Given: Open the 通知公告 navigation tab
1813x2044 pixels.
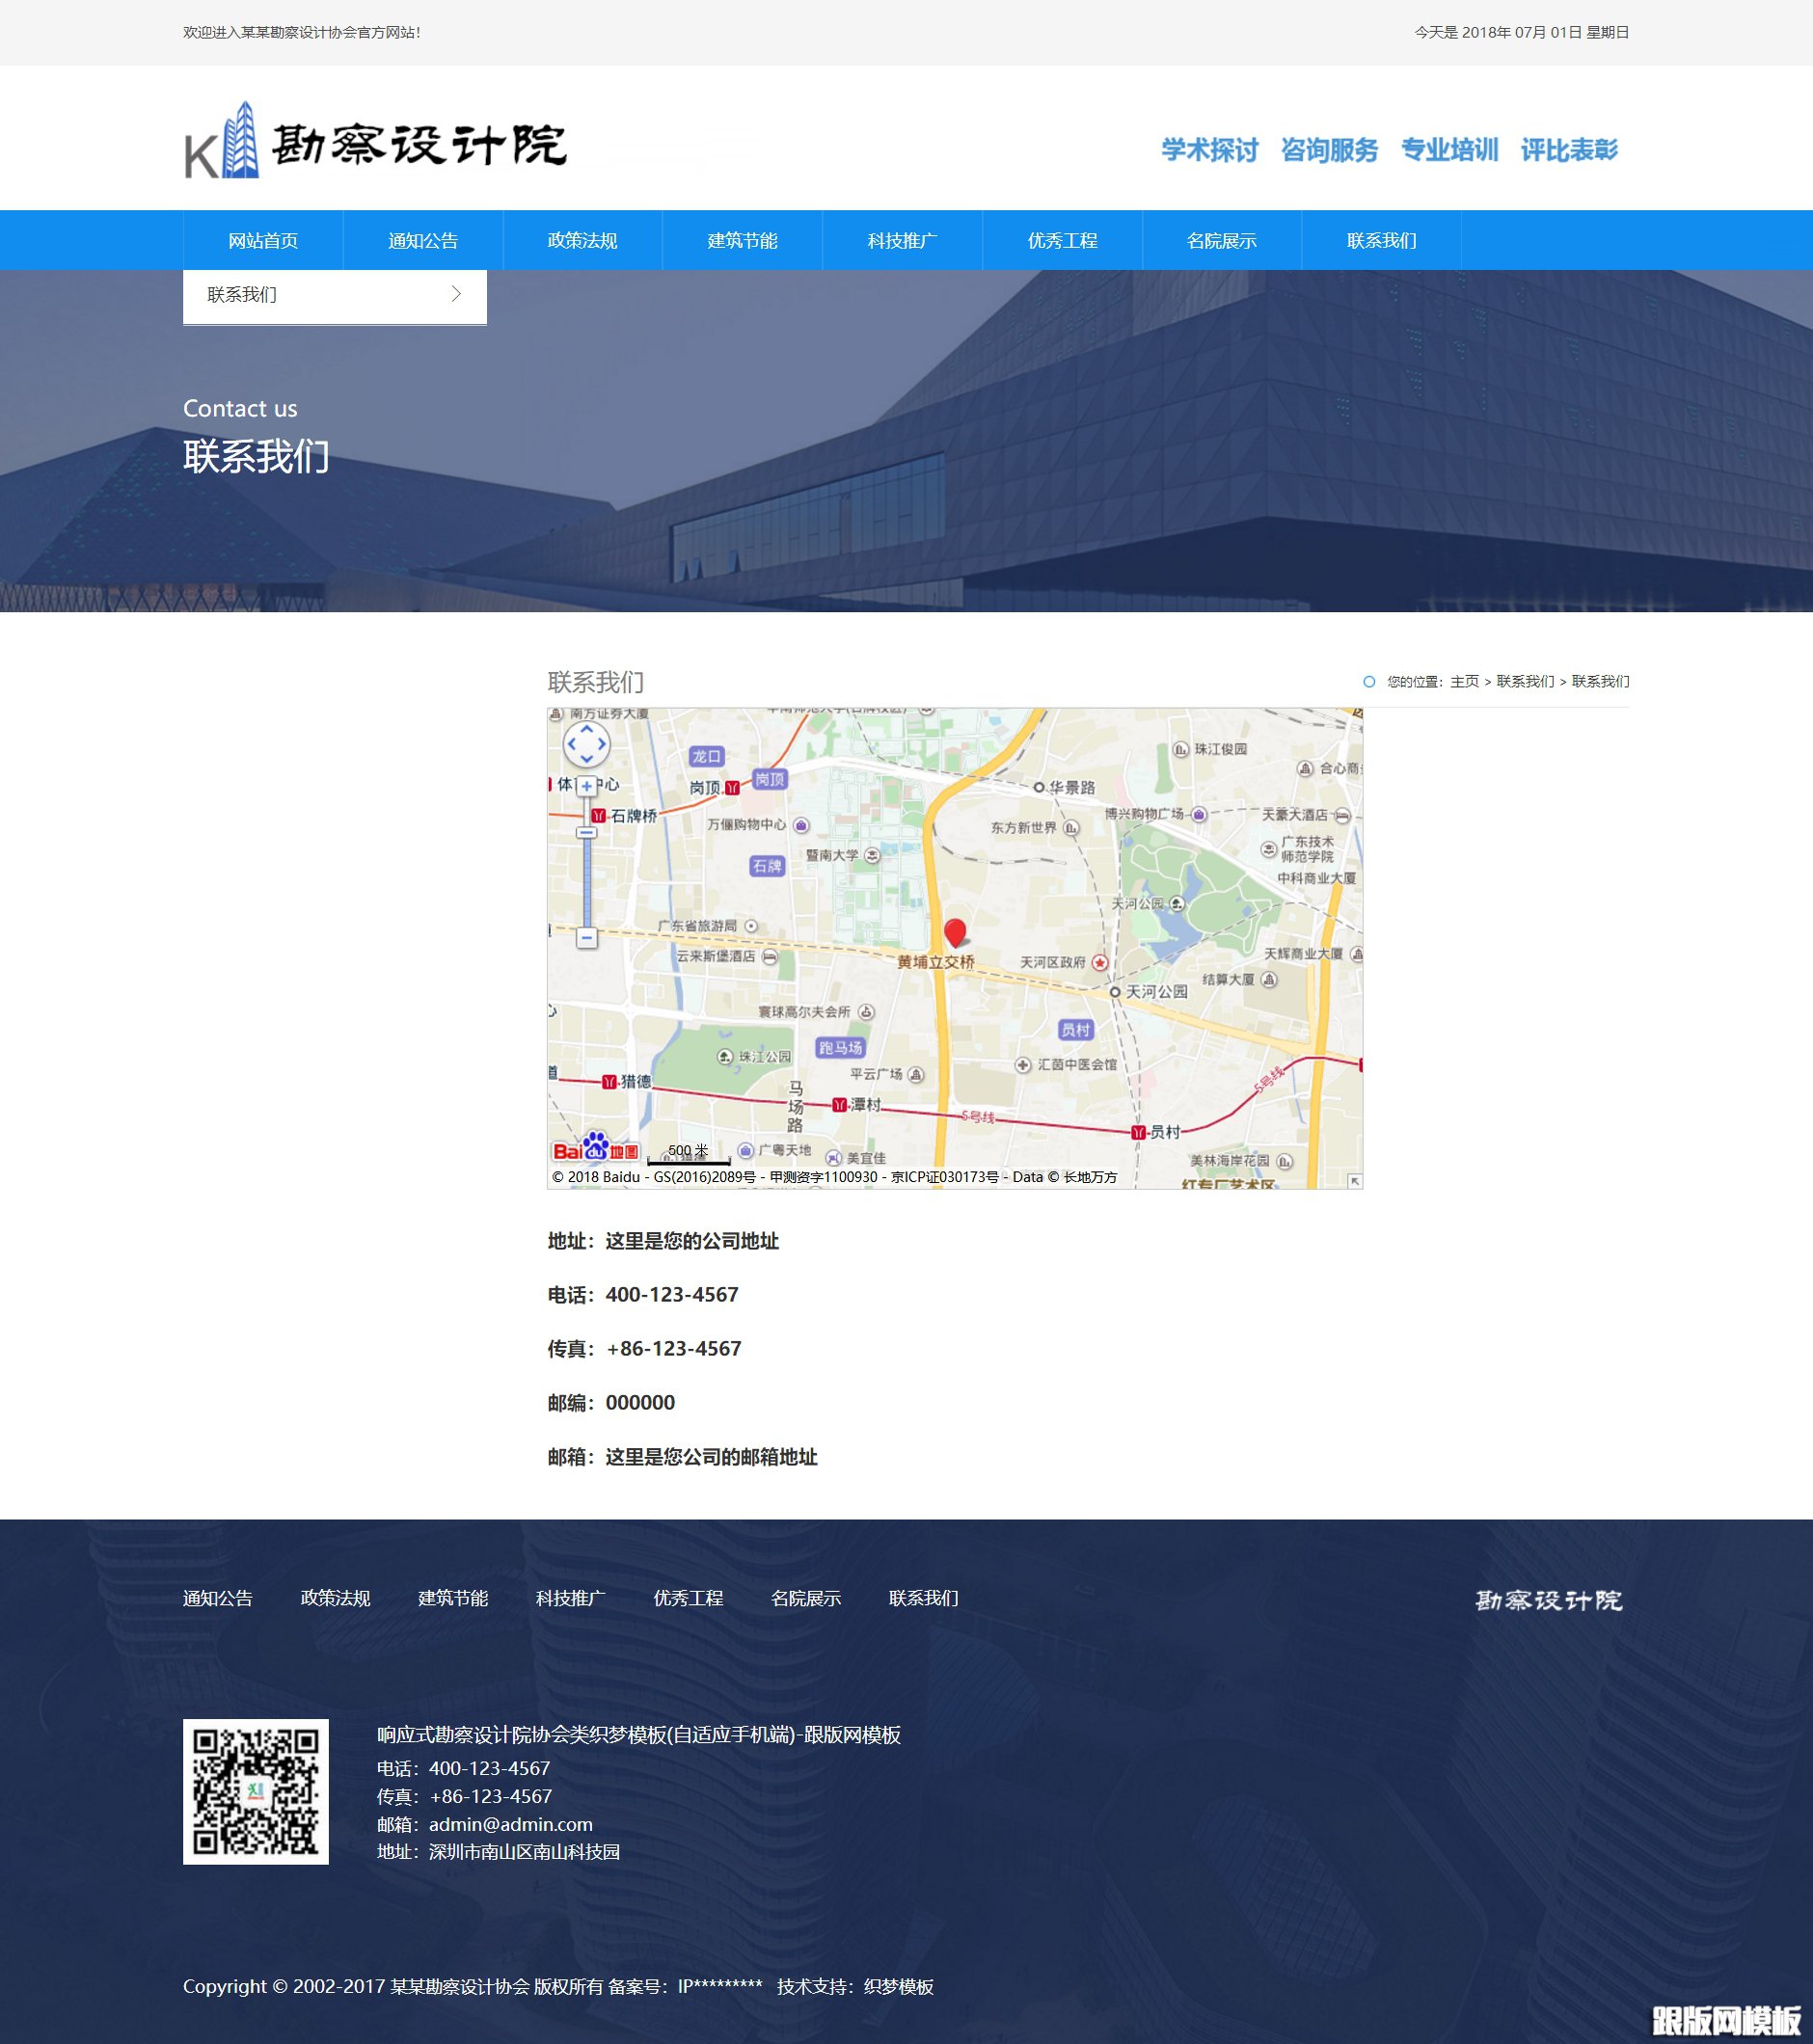Looking at the screenshot, I should point(422,240).
